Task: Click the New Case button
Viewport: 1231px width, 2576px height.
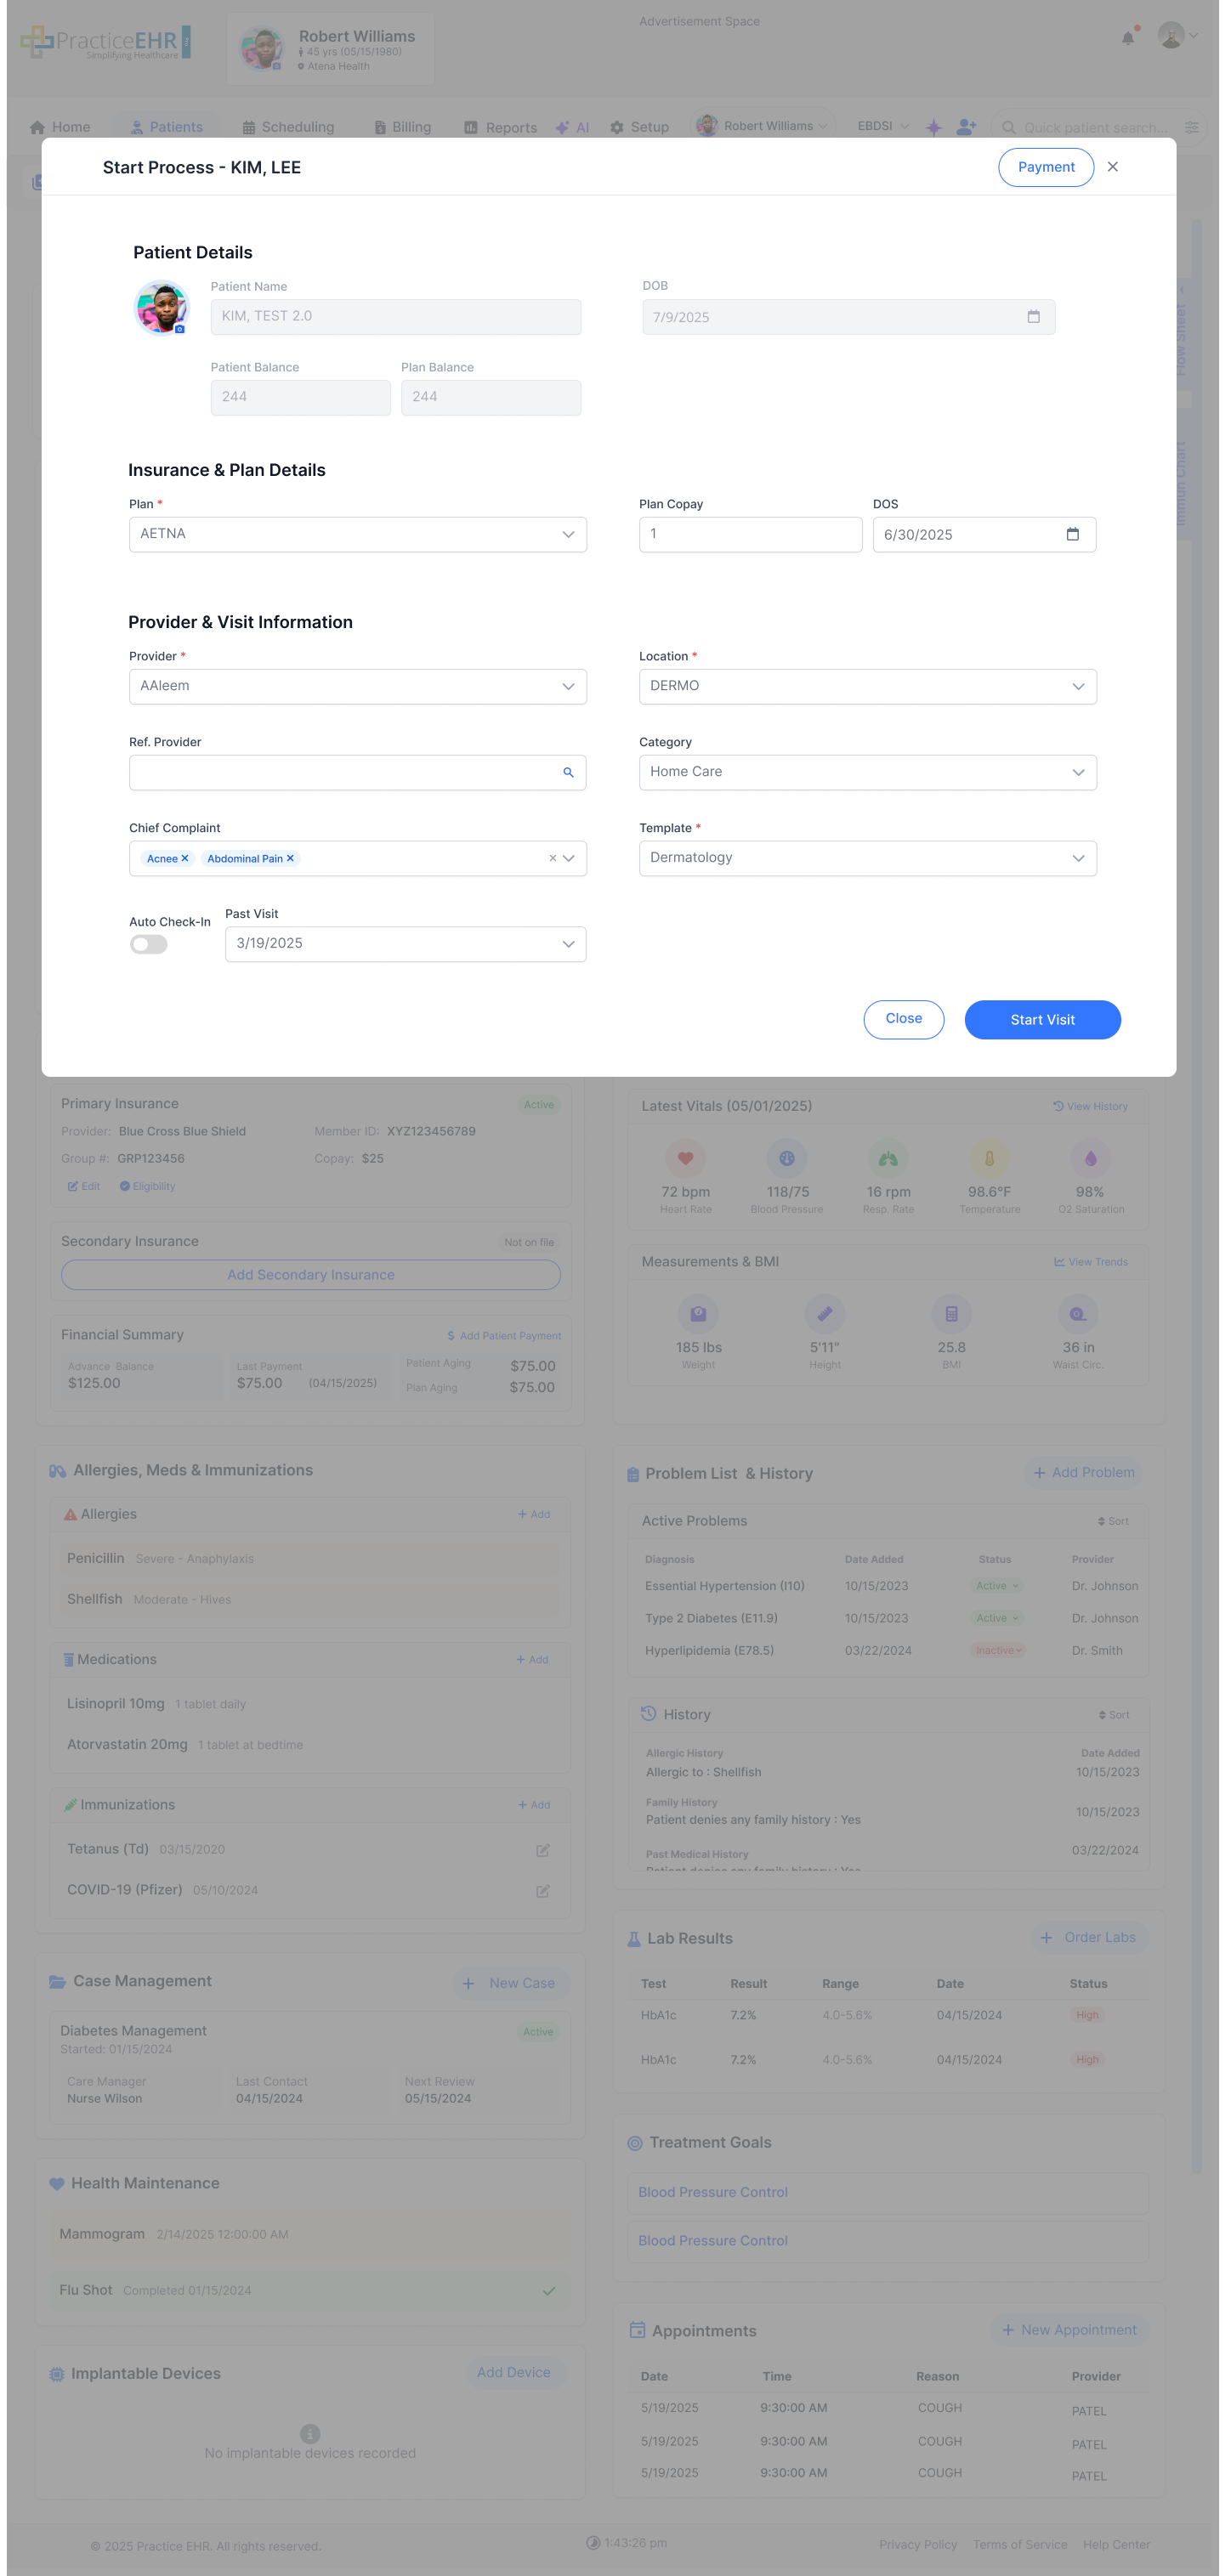Action: (510, 1983)
